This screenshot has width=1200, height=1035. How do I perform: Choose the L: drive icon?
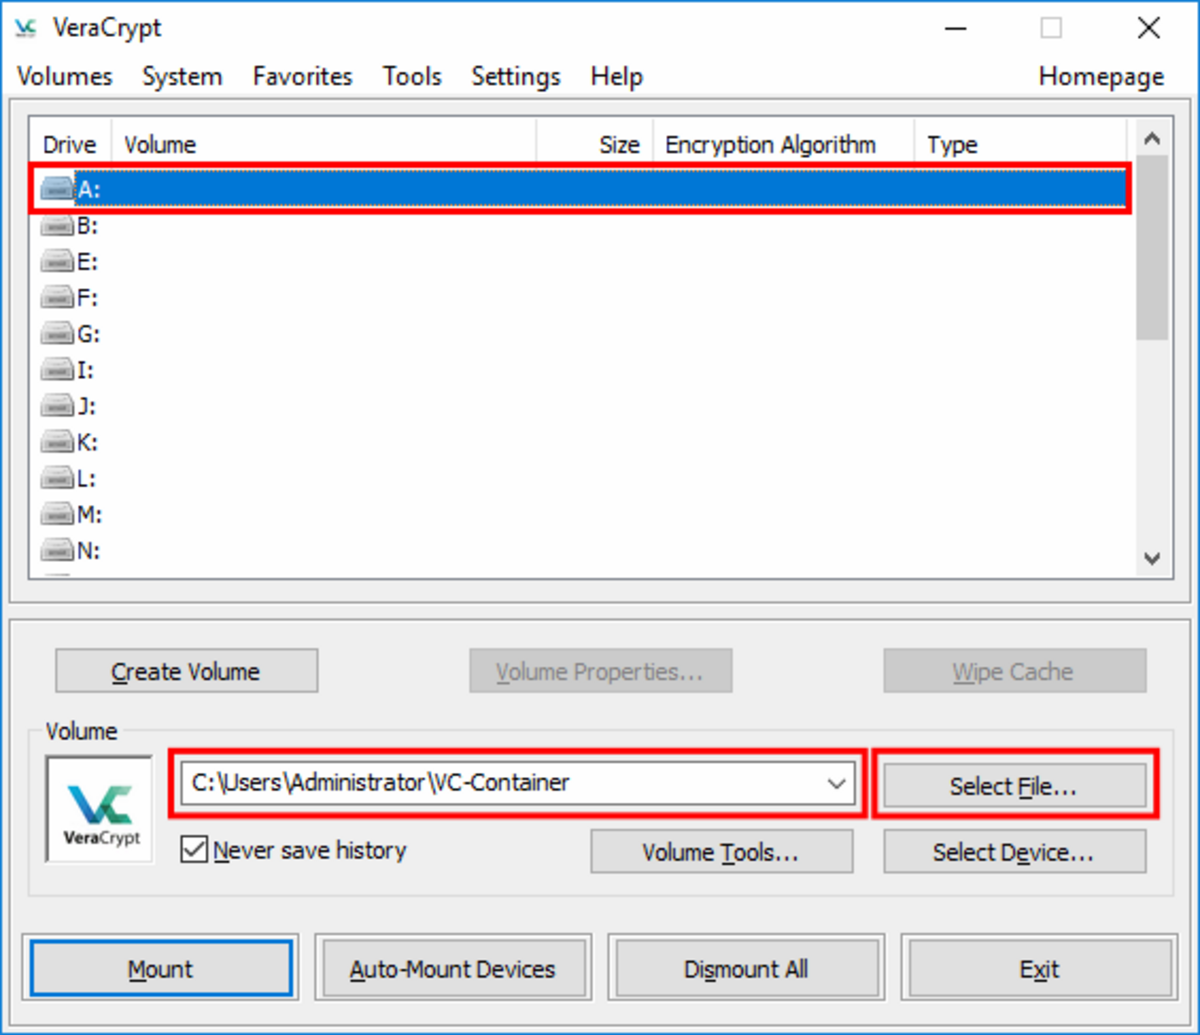coord(58,478)
